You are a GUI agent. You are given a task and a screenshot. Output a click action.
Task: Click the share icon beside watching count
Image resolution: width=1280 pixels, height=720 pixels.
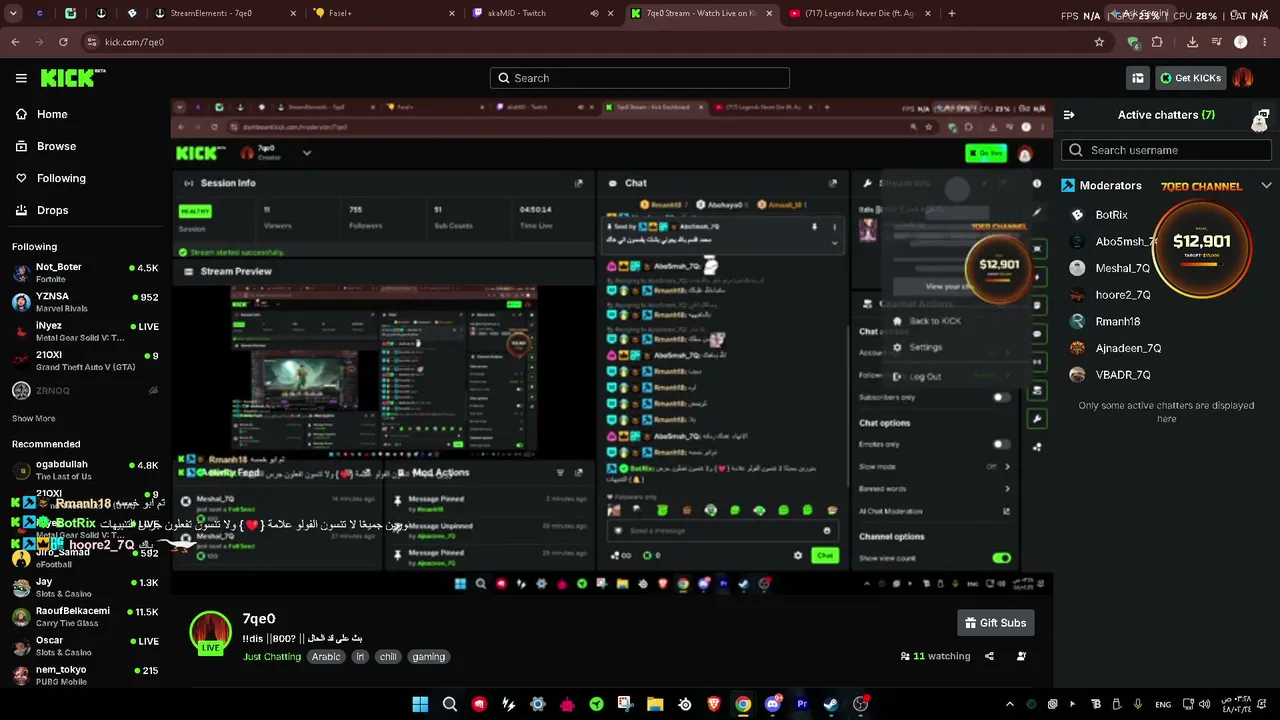(x=989, y=656)
